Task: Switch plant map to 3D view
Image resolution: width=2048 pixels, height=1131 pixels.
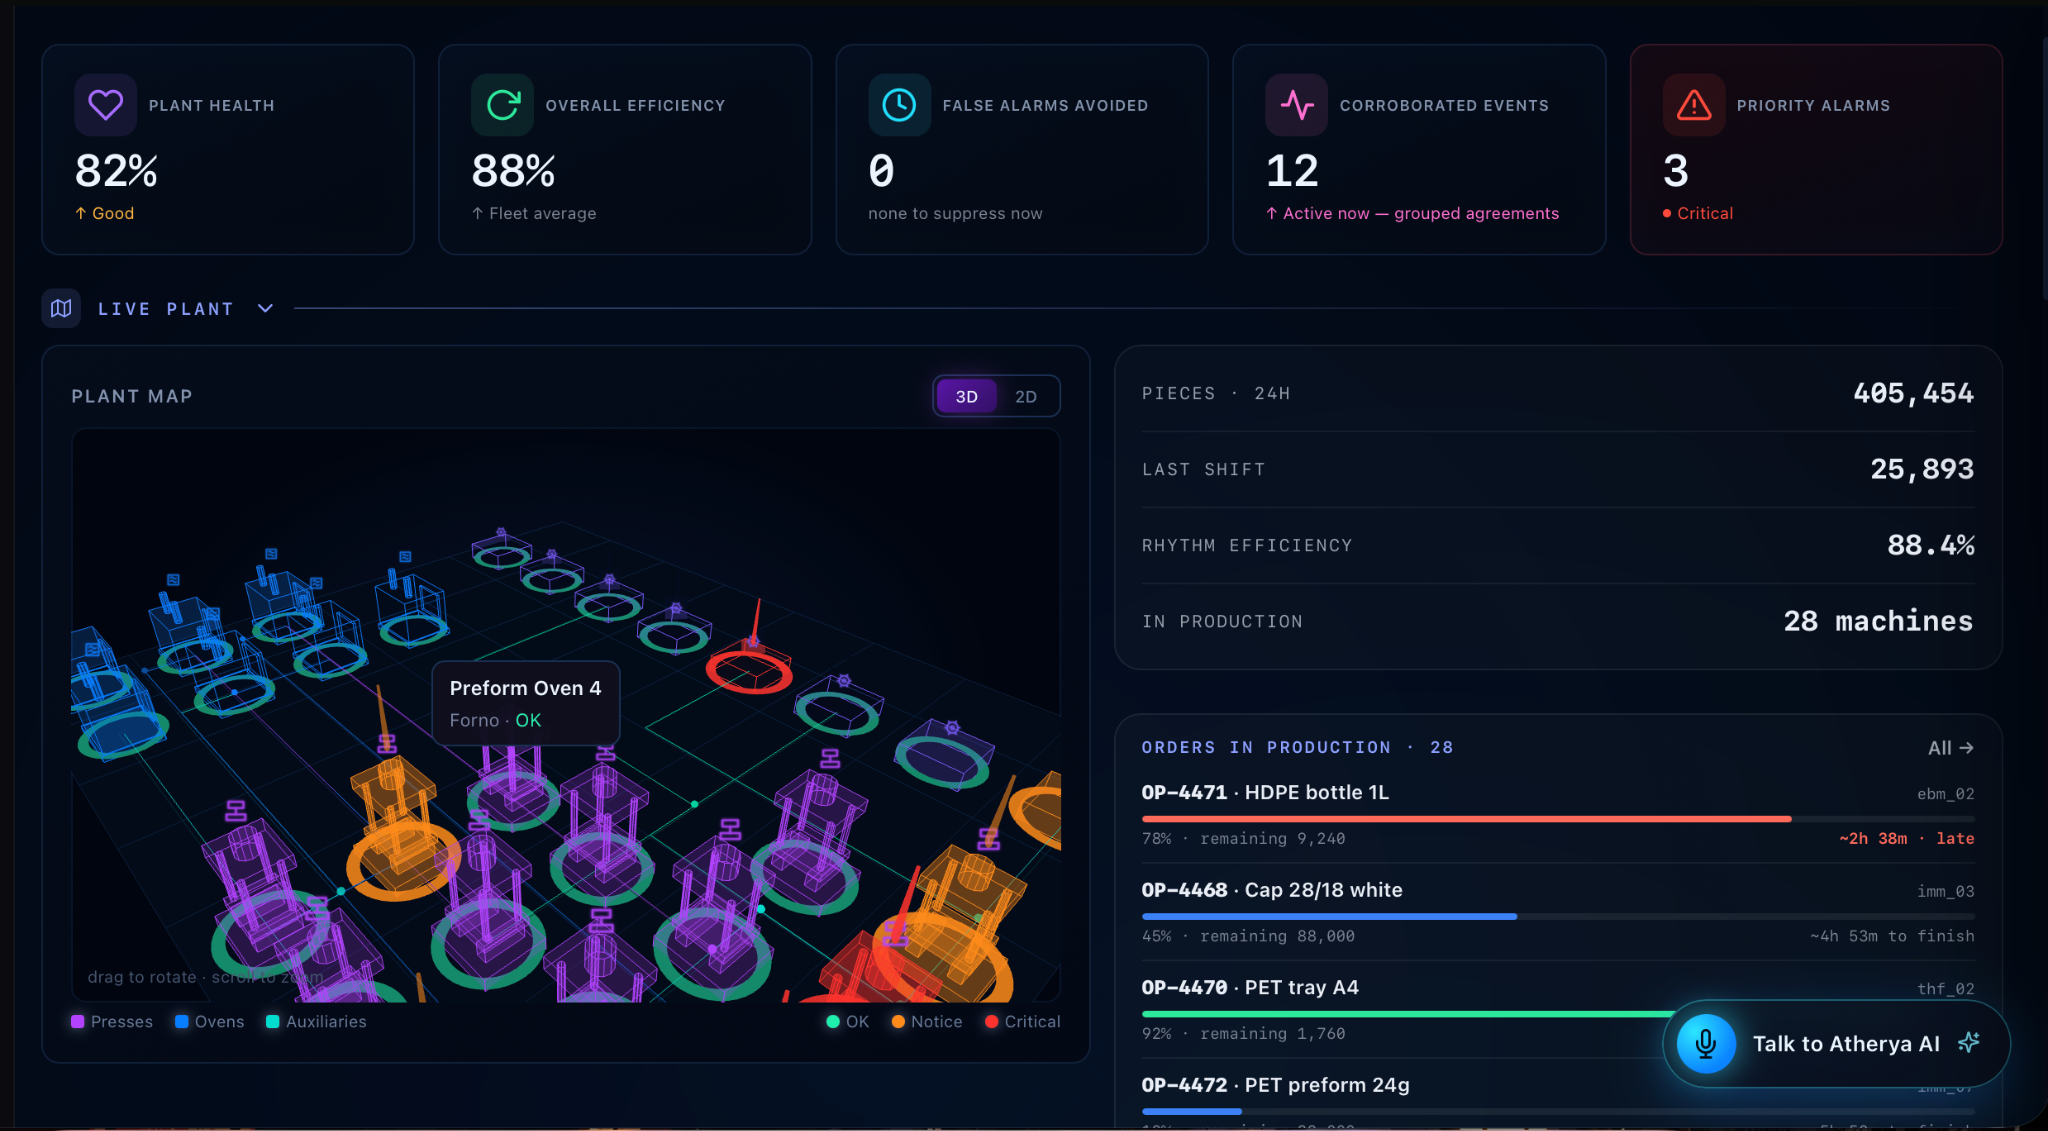Action: [966, 396]
